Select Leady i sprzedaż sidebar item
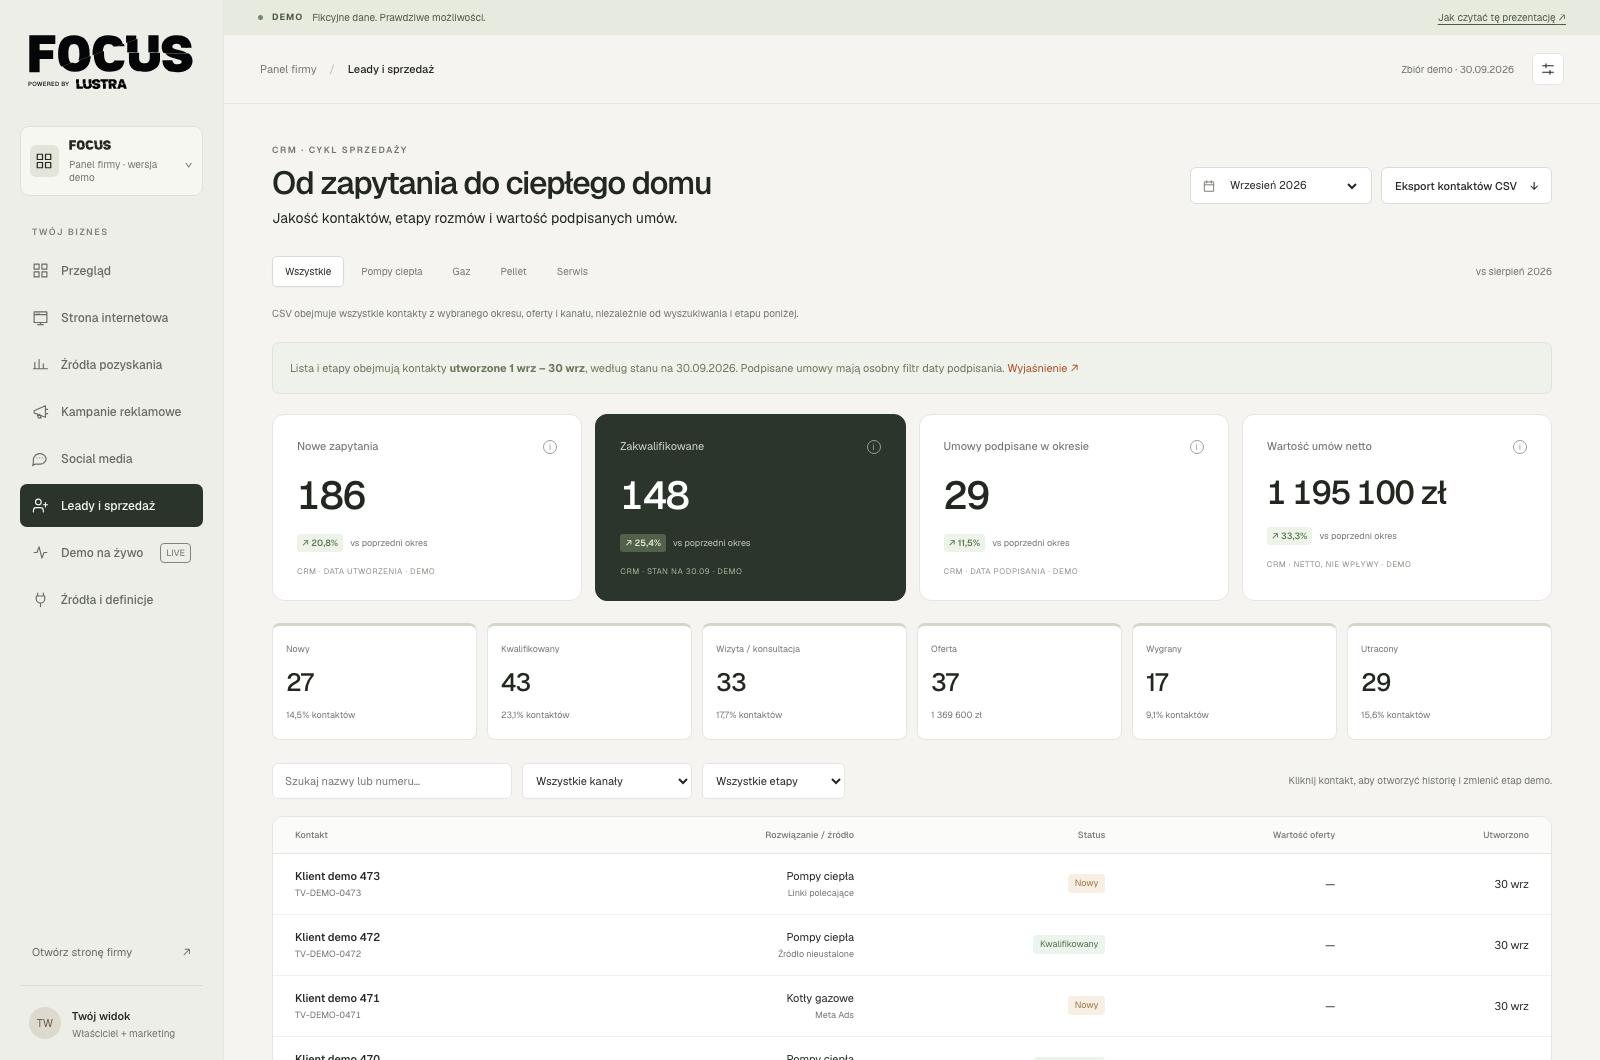Image resolution: width=1600 pixels, height=1060 pixels. pyautogui.click(x=111, y=506)
